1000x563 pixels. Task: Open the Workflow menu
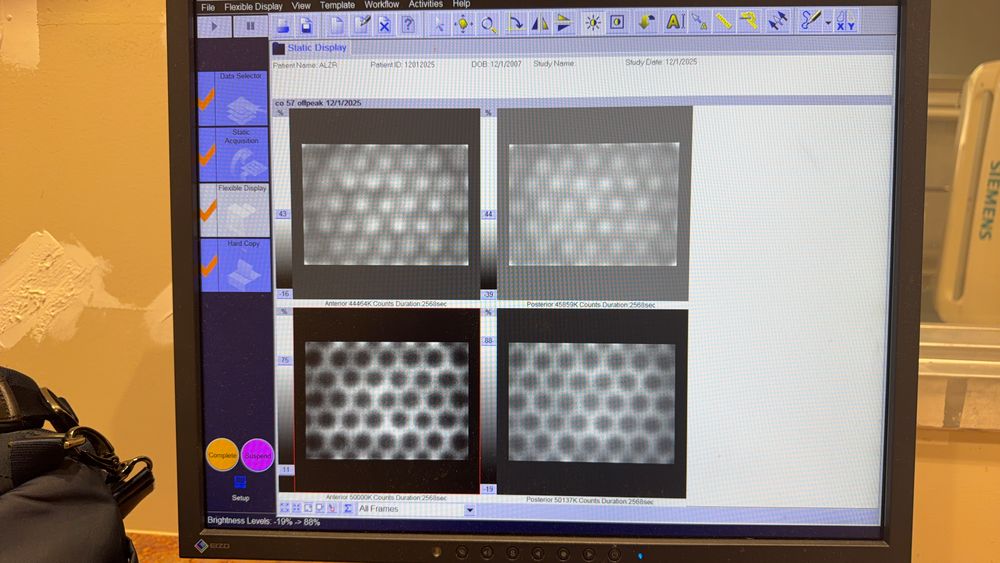382,4
